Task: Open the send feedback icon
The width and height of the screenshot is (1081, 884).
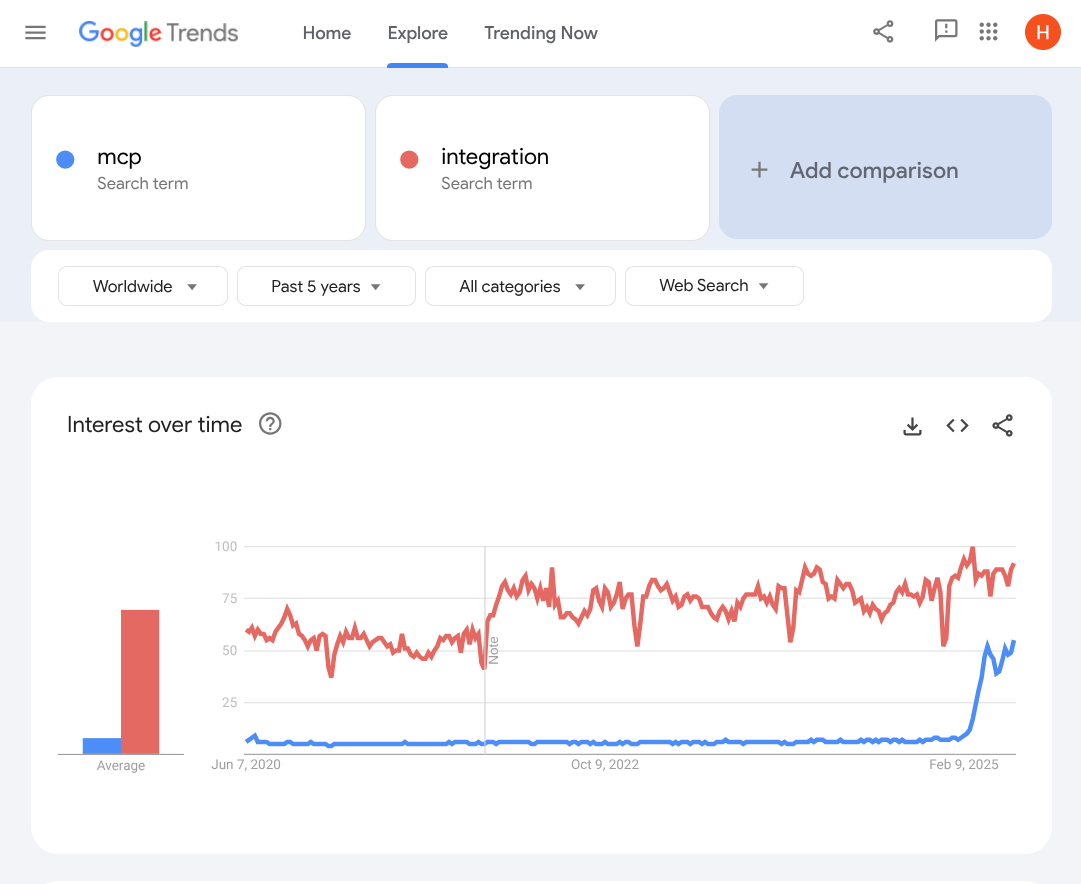Action: tap(945, 31)
